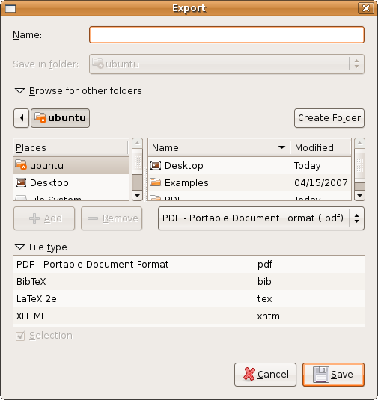Click the Cancel button
The height and width of the screenshot is (400, 378).
(265, 375)
